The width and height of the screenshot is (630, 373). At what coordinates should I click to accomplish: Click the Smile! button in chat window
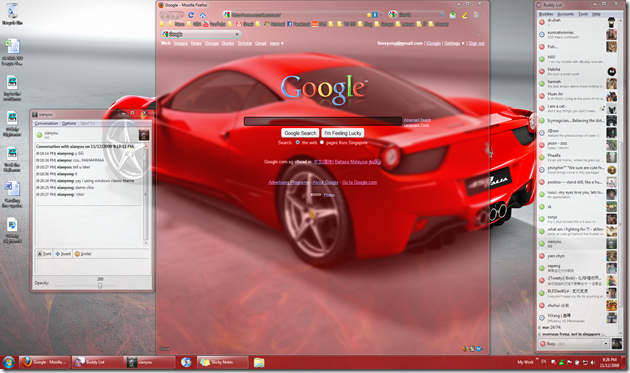pyautogui.click(x=83, y=254)
